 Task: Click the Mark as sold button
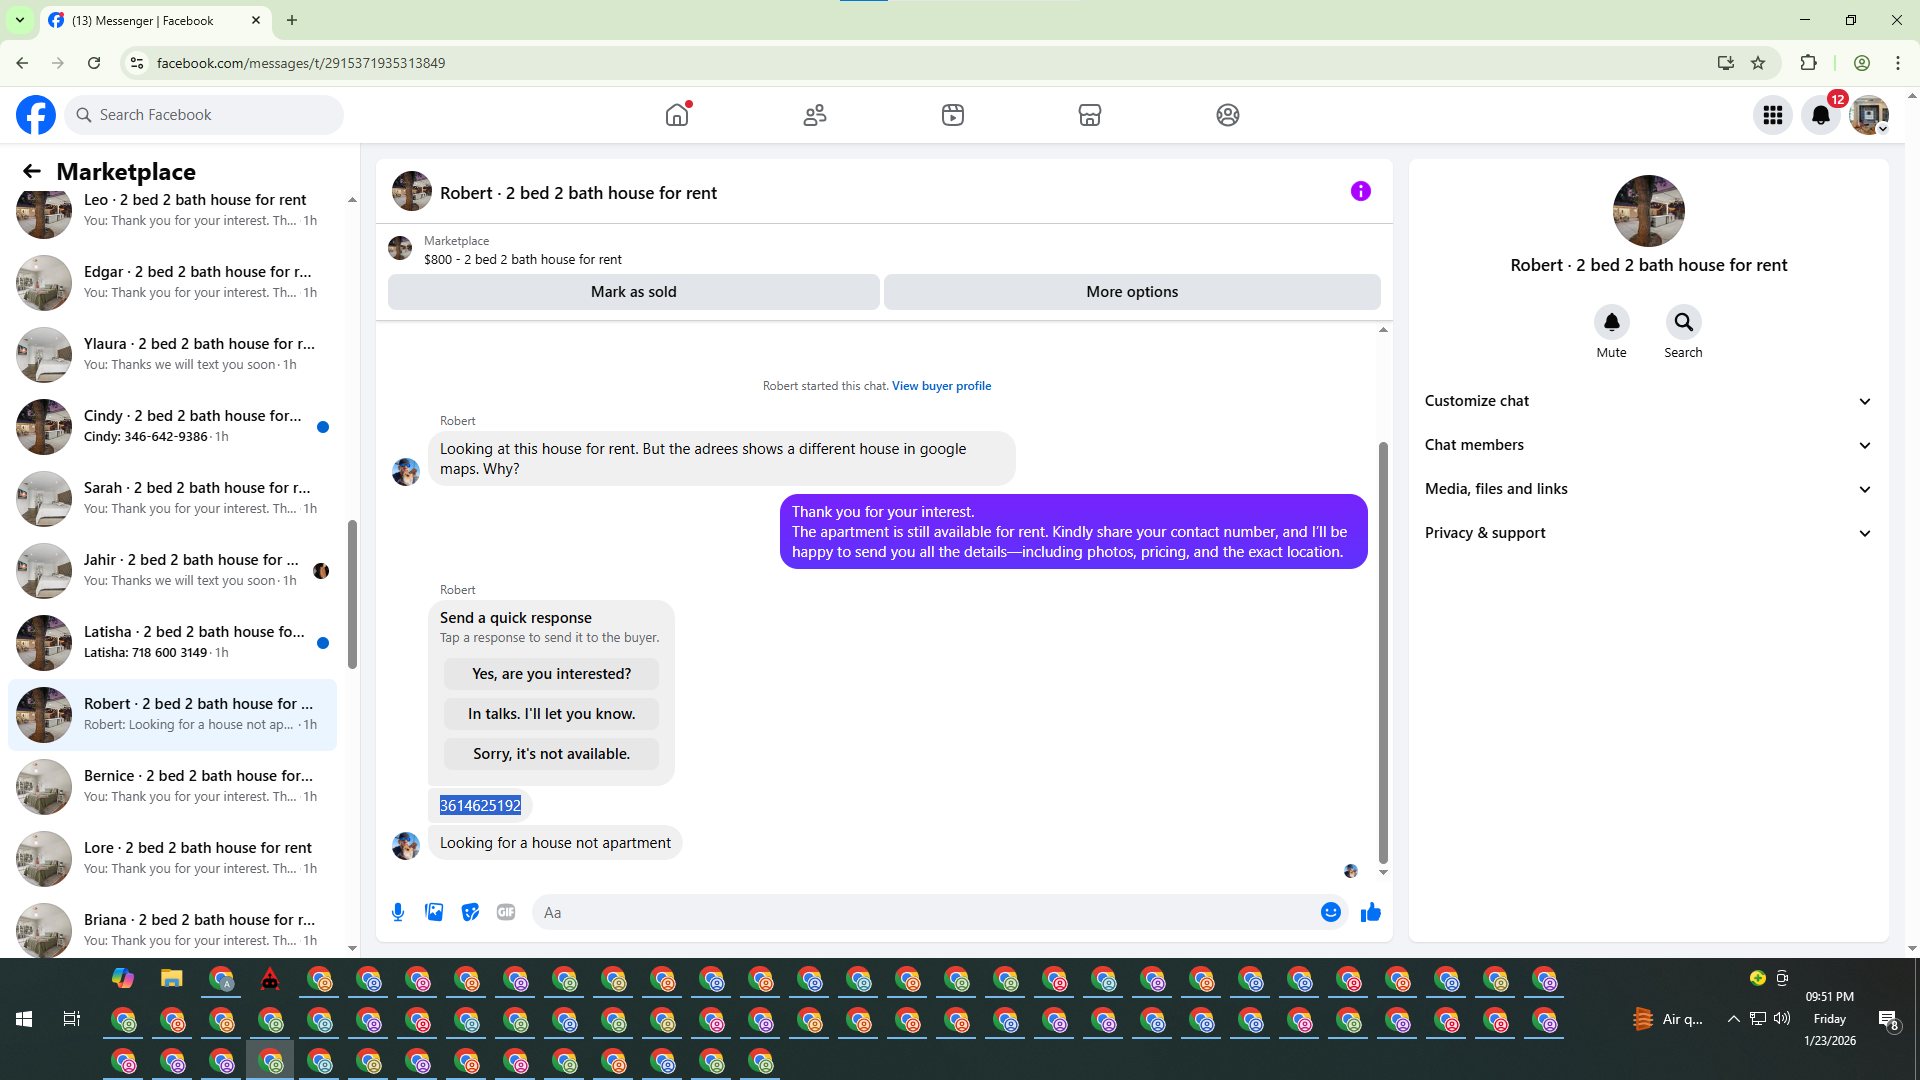[633, 292]
